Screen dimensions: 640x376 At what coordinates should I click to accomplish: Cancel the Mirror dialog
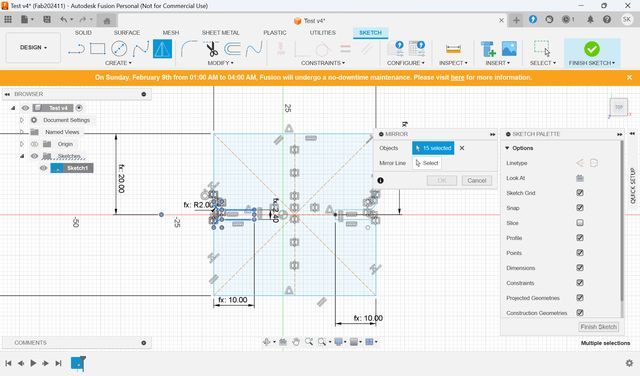point(477,180)
